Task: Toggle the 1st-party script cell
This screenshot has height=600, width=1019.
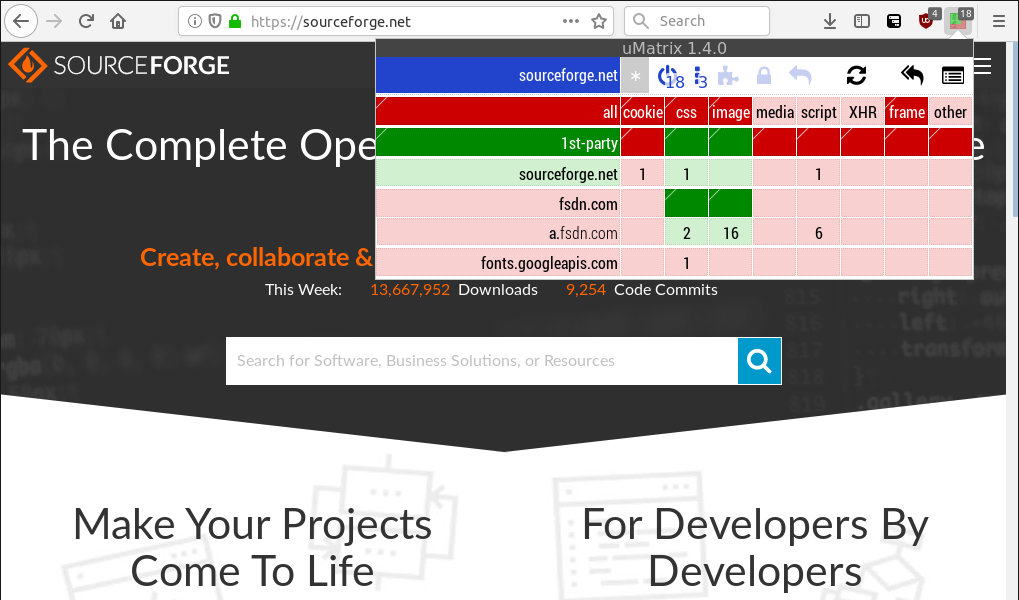Action: 819,142
